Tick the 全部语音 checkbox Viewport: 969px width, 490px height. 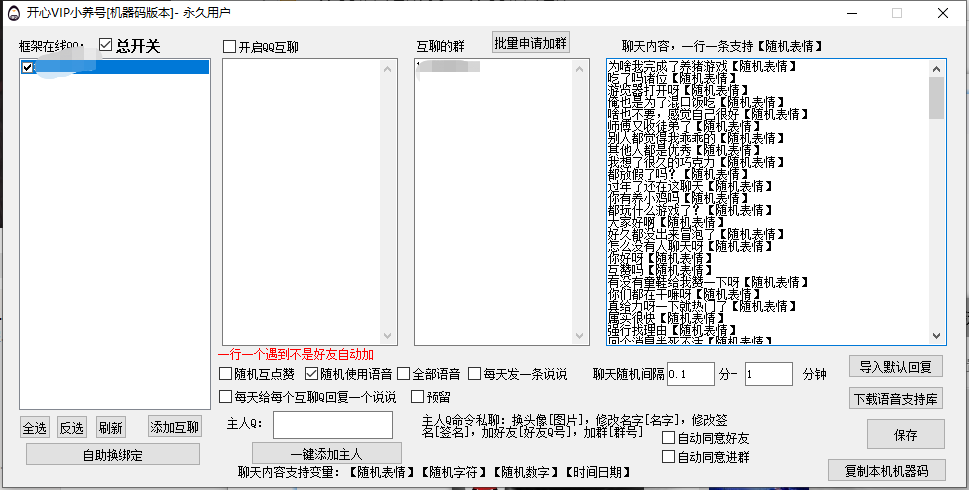tap(404, 374)
